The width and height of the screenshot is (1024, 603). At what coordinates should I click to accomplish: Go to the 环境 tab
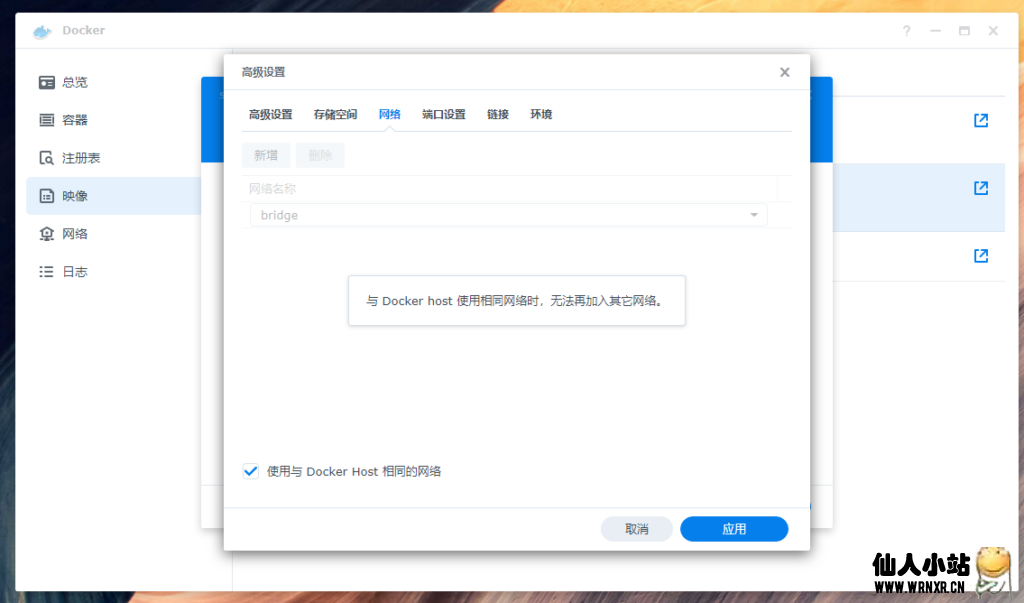point(541,114)
